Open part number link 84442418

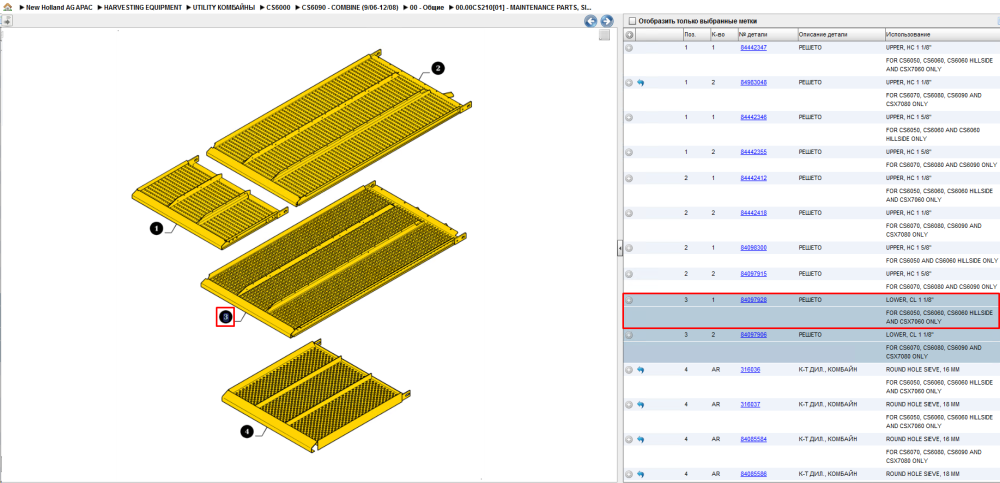753,212
